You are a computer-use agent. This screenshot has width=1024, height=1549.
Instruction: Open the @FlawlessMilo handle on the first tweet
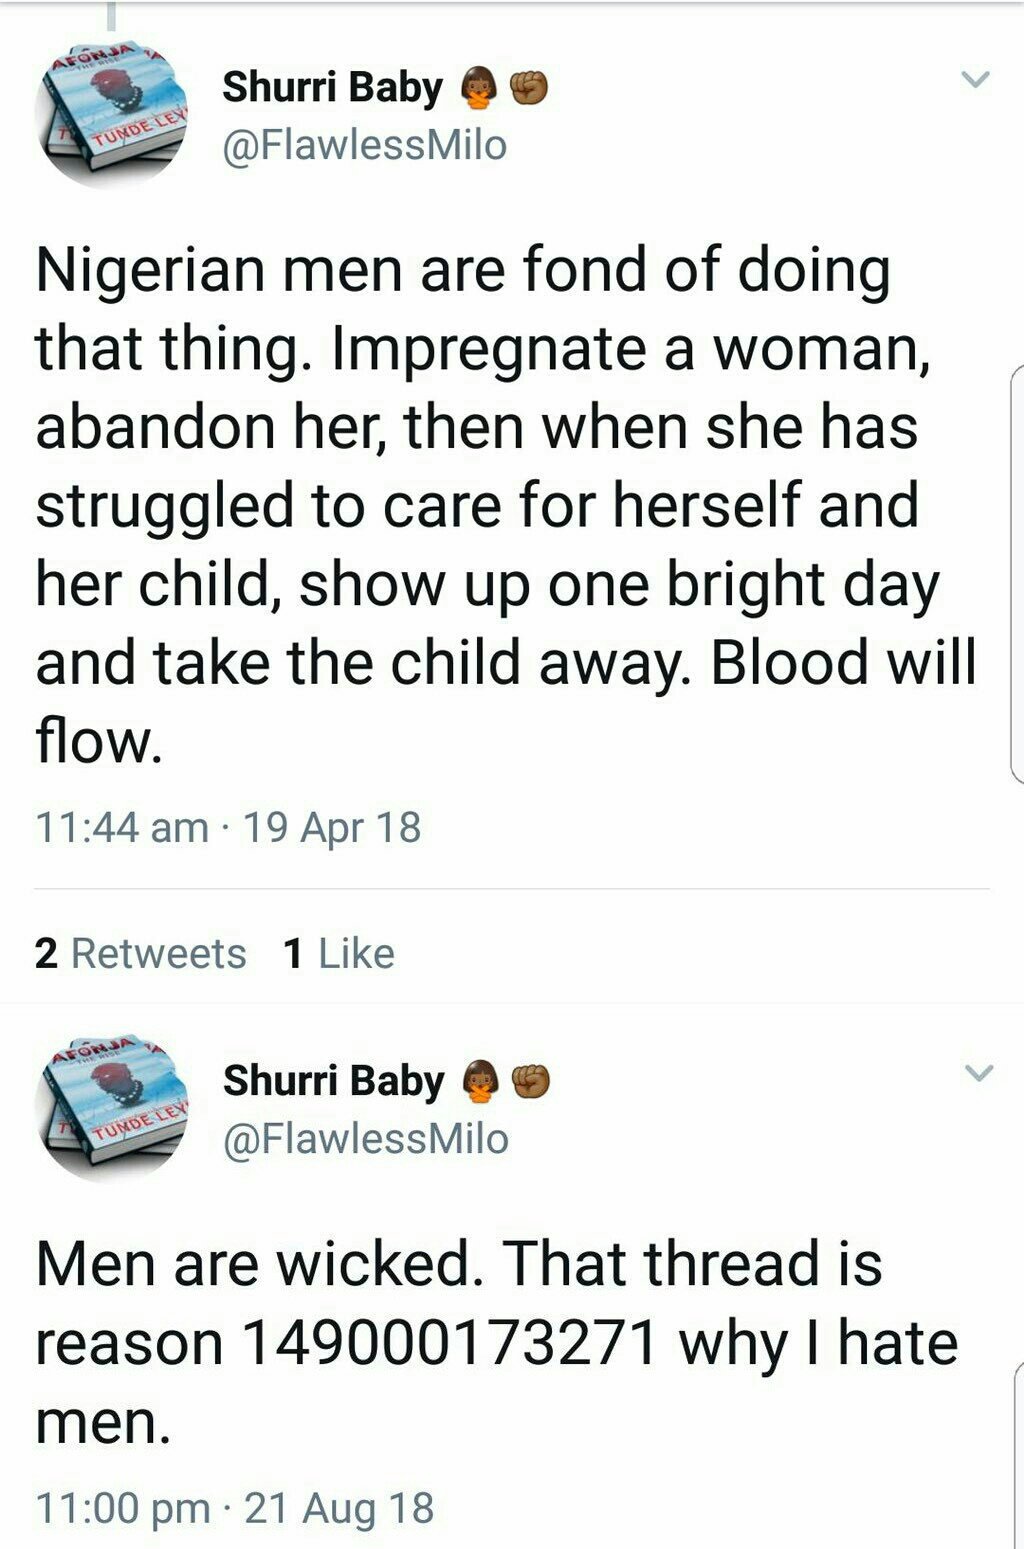tap(364, 146)
